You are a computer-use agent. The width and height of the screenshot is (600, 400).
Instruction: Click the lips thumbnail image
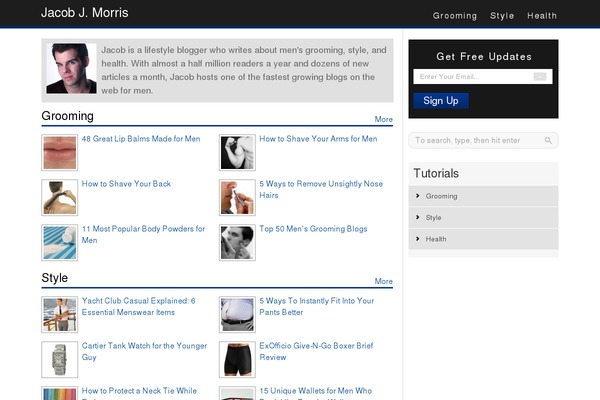click(x=59, y=152)
